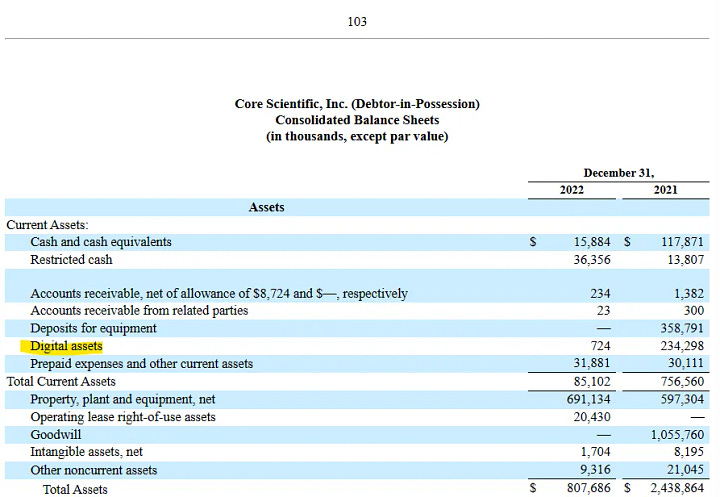Select the value 36,356

(592, 260)
